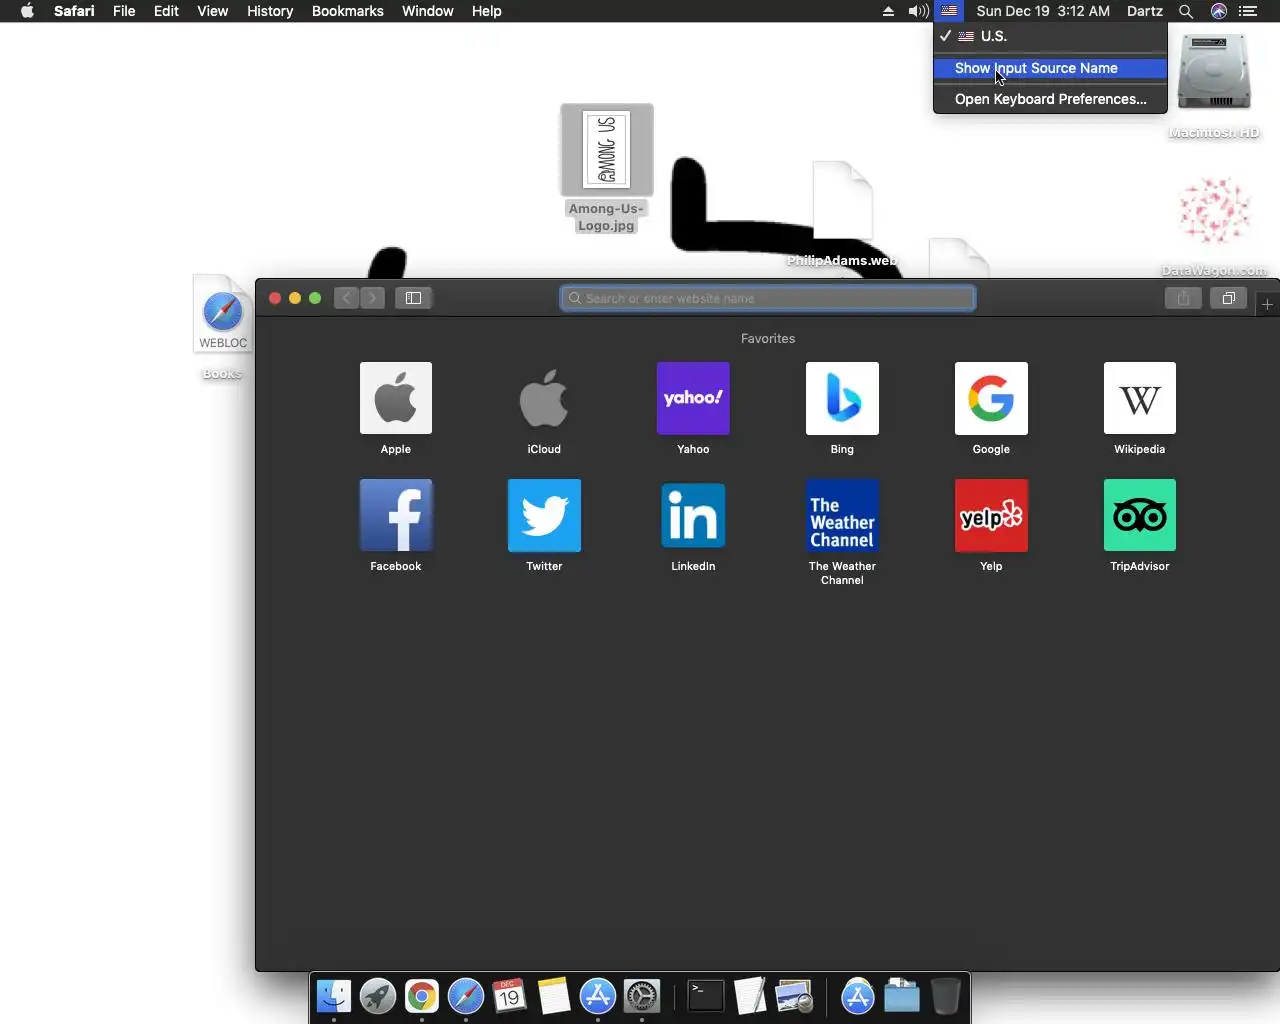Click the flag input menu icon
1280x1024 pixels.
pyautogui.click(x=949, y=11)
